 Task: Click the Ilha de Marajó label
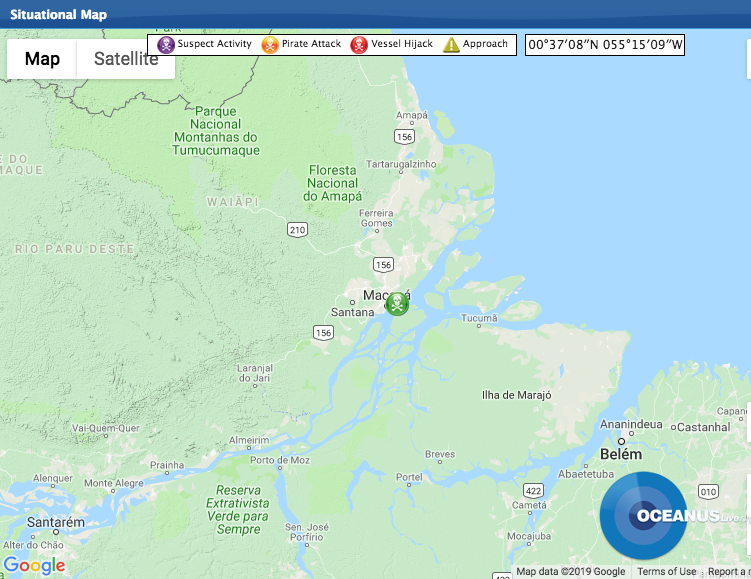click(517, 395)
